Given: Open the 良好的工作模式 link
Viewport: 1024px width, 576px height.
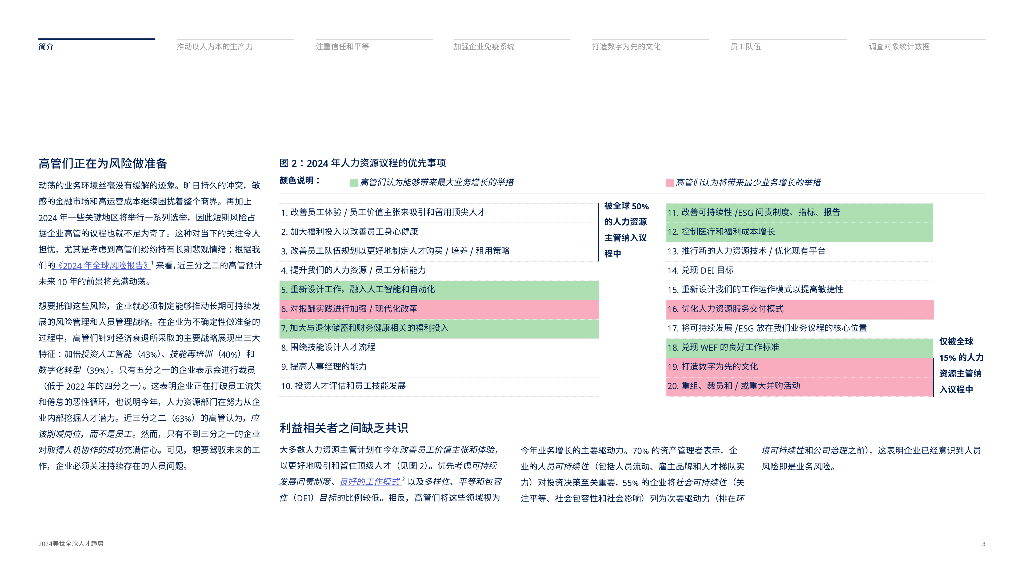Looking at the screenshot, I should [x=370, y=482].
